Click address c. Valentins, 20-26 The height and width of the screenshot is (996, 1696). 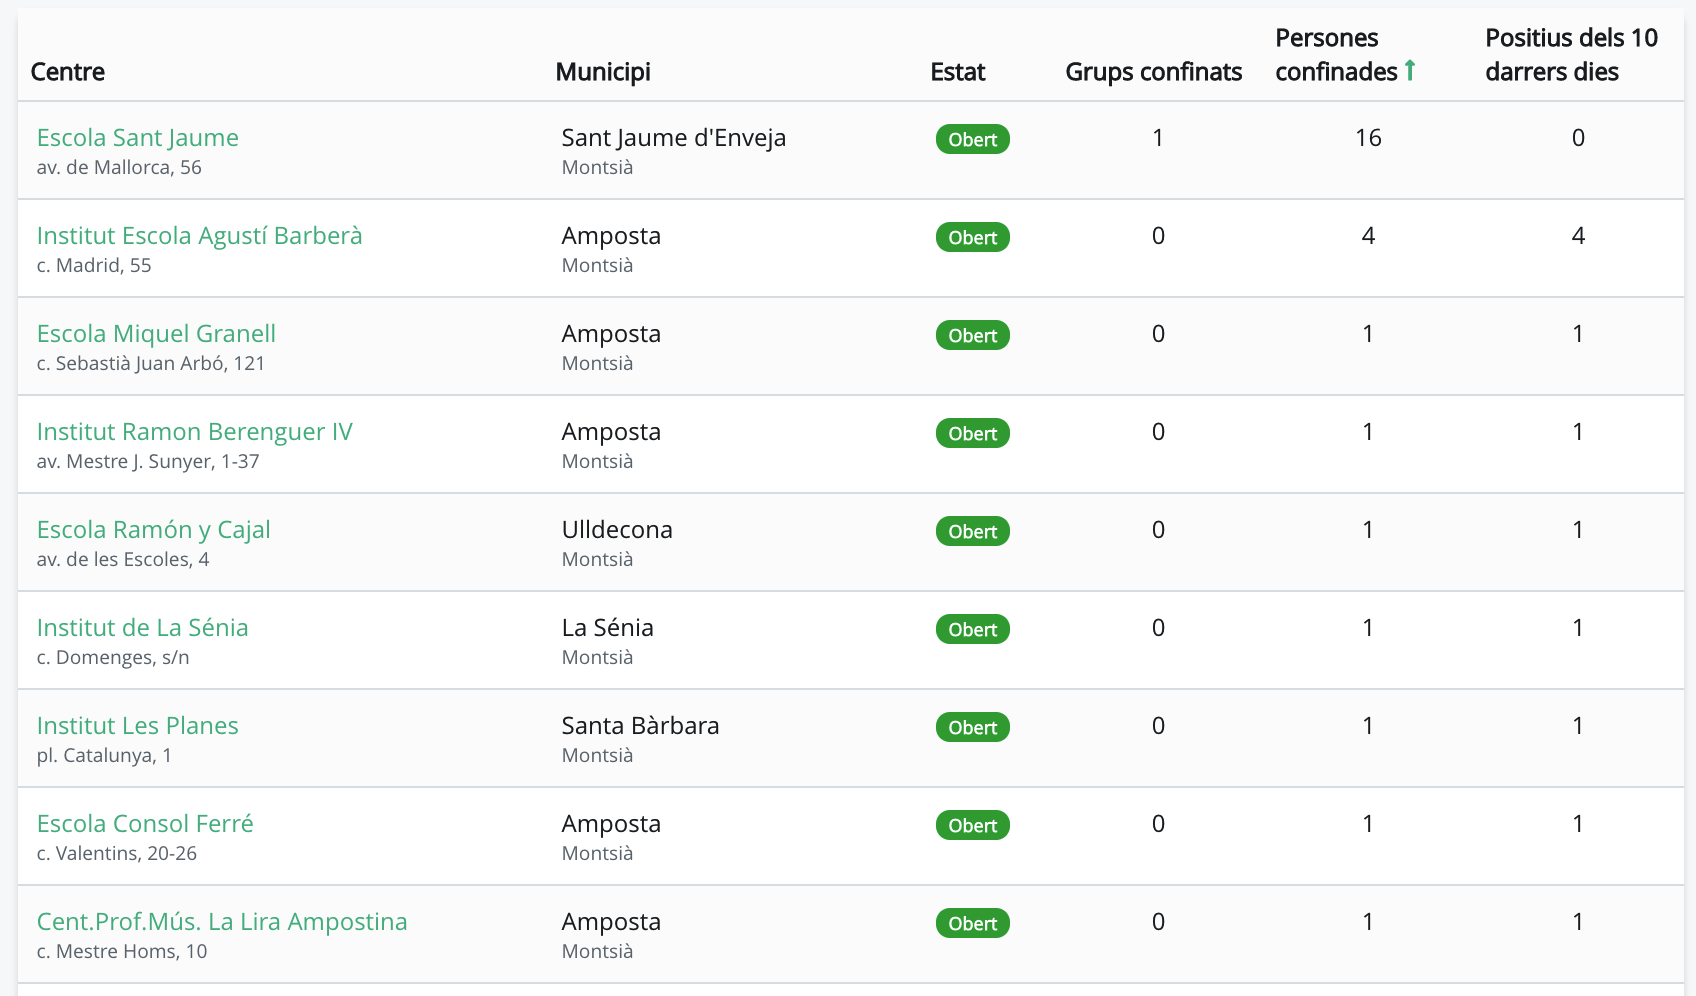click(117, 854)
